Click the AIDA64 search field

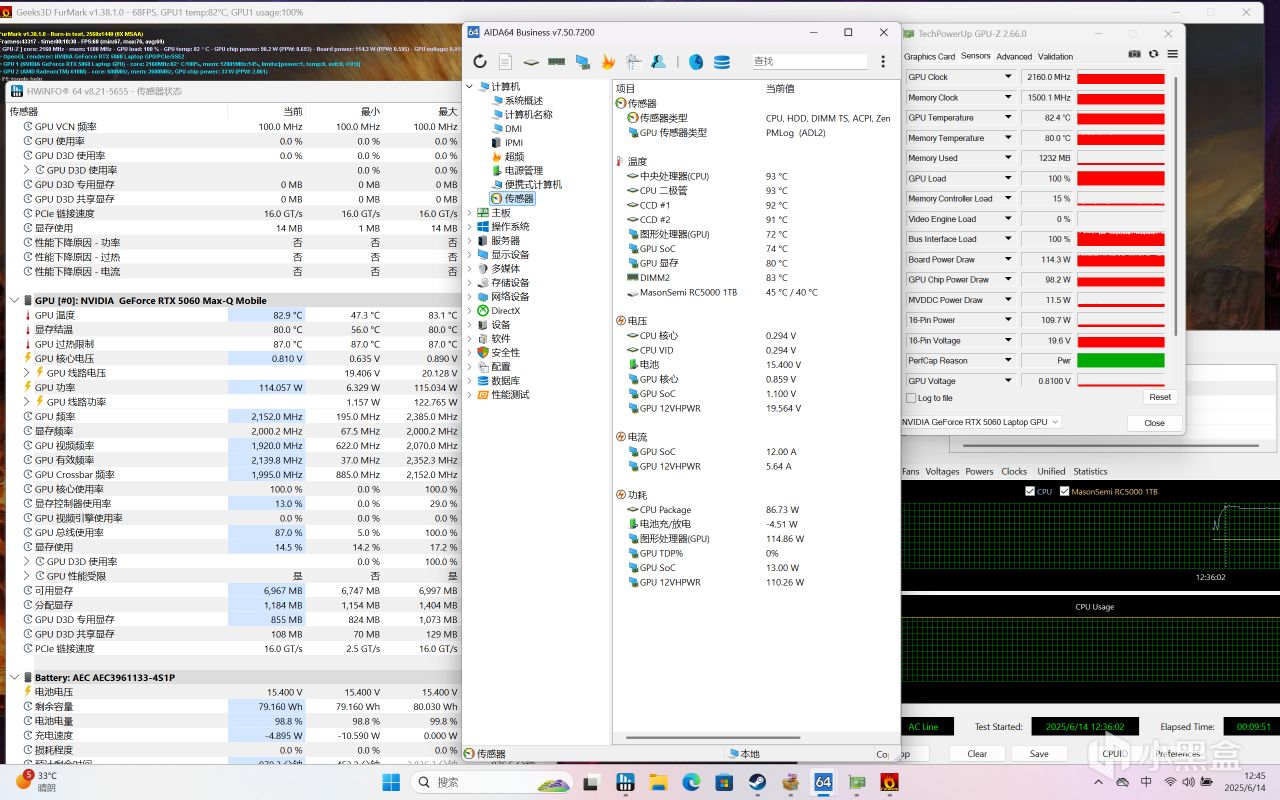pyautogui.click(x=808, y=62)
